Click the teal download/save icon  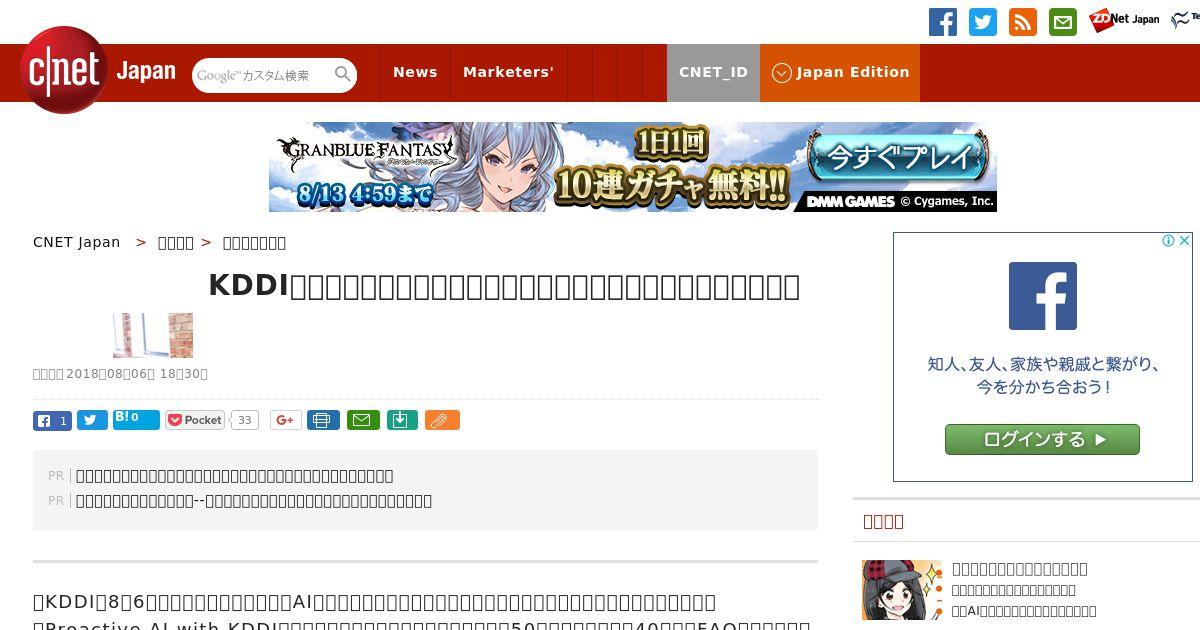click(x=401, y=420)
